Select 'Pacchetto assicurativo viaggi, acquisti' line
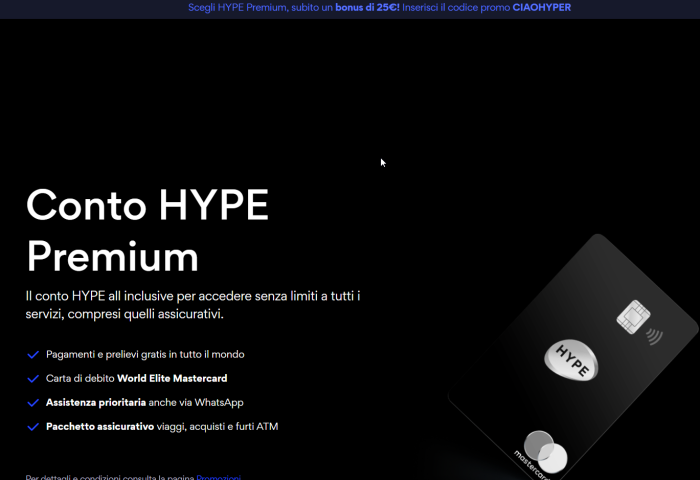Image resolution: width=700 pixels, height=480 pixels. pos(162,427)
